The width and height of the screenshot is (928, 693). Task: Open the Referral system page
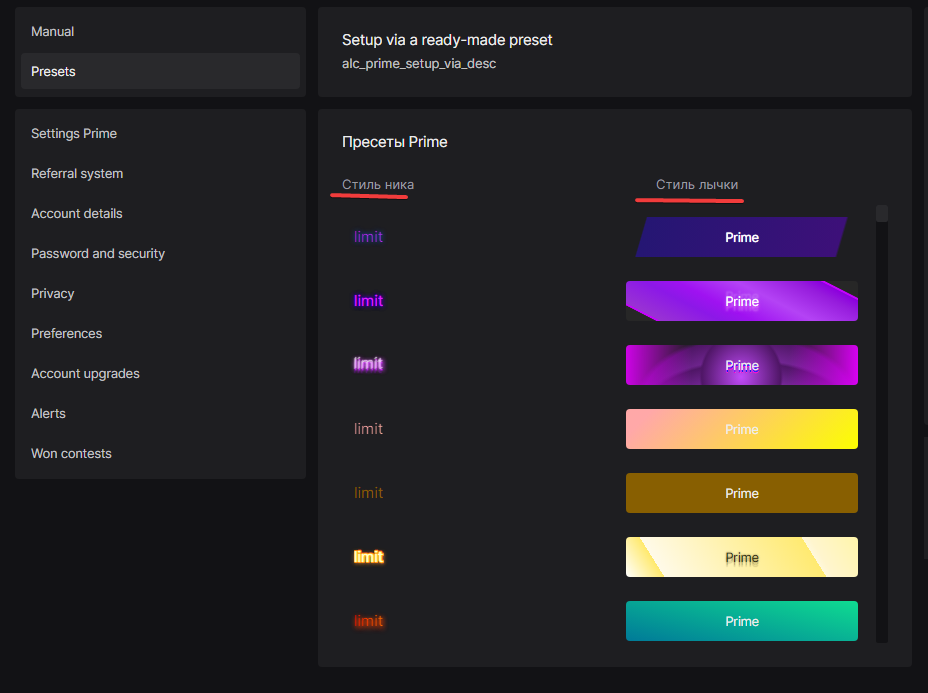click(77, 174)
